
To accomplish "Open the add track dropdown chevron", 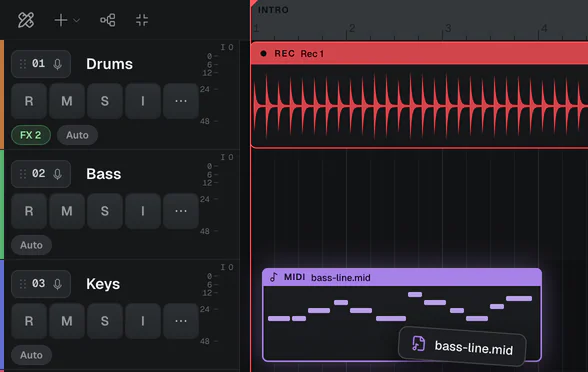I will tap(76, 20).
